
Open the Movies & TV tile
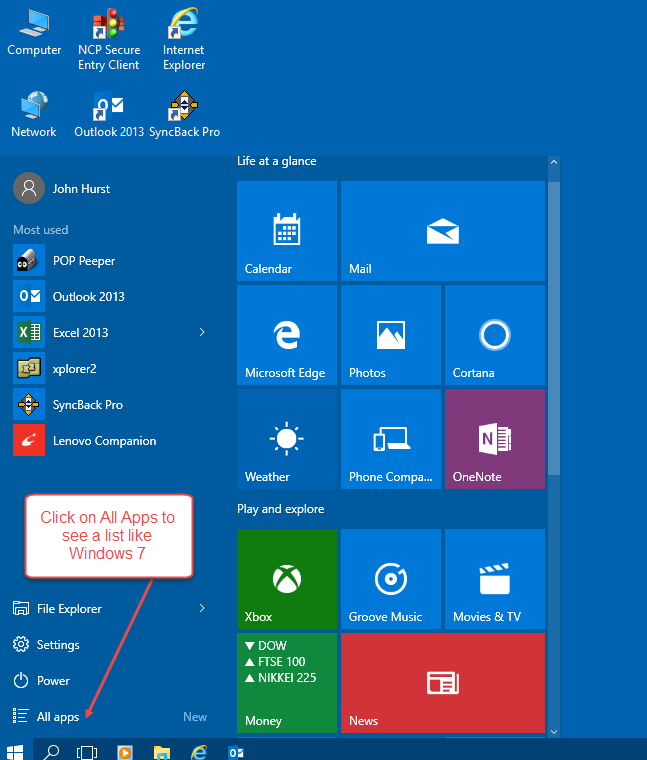click(495, 579)
